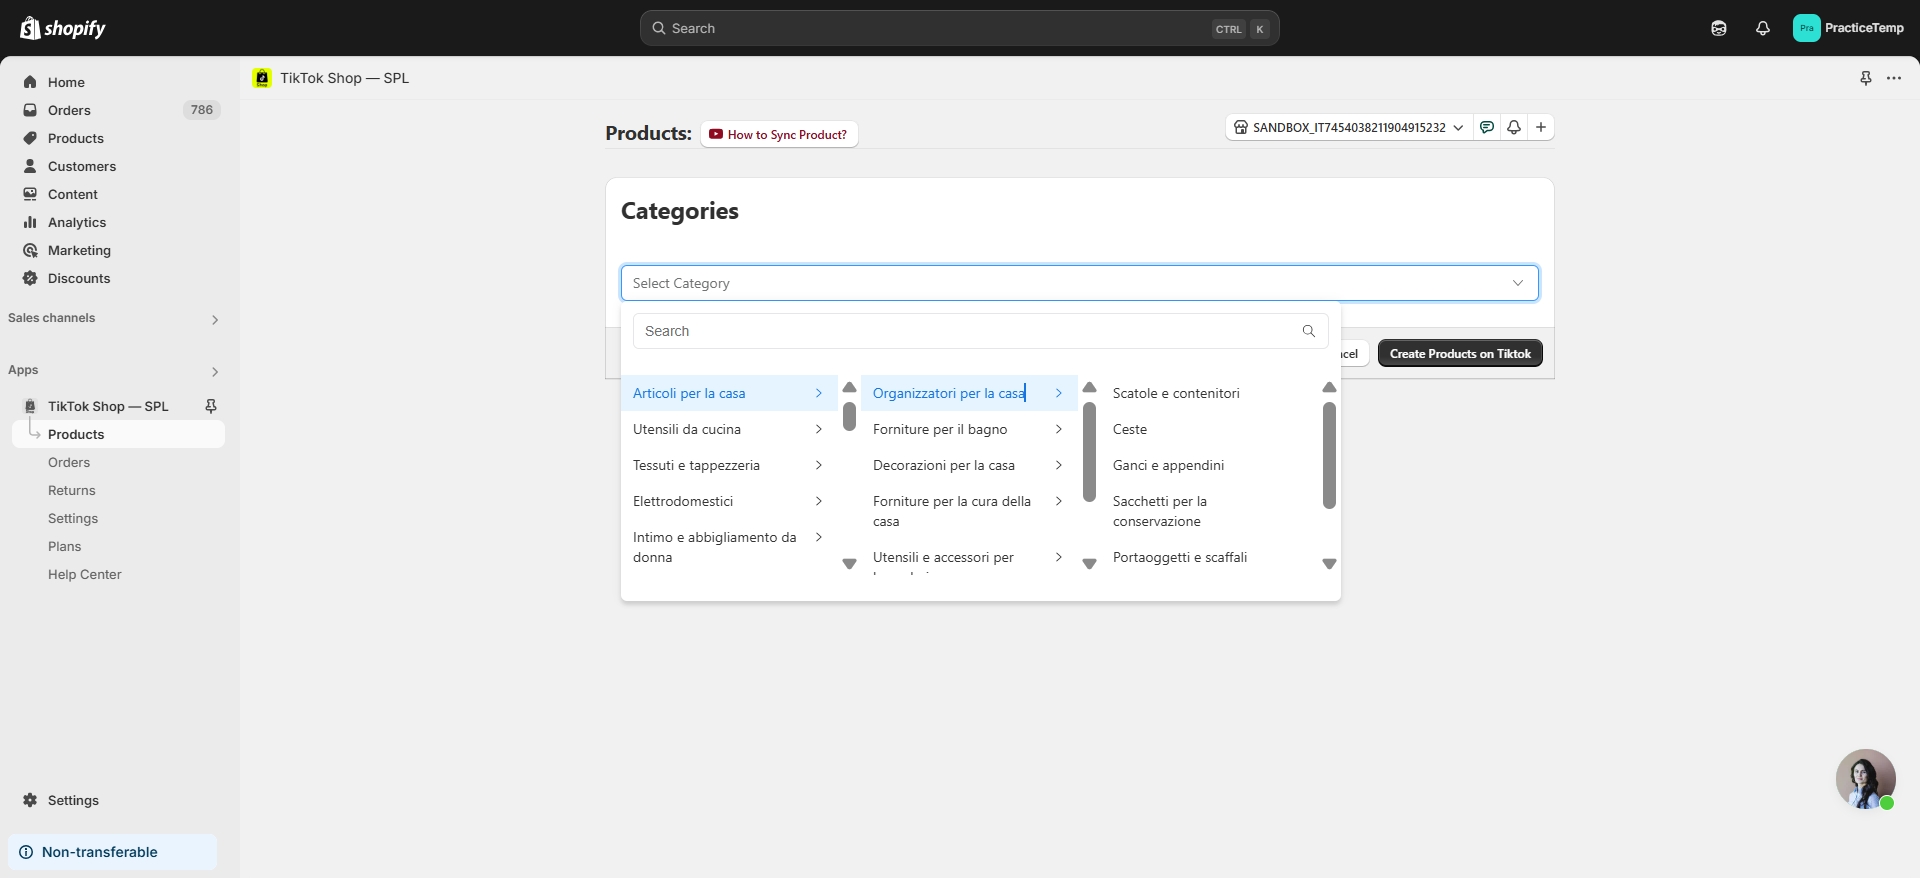Open the Sidekick assistant icon in top bar
The width and height of the screenshot is (1920, 878).
coord(1718,28)
